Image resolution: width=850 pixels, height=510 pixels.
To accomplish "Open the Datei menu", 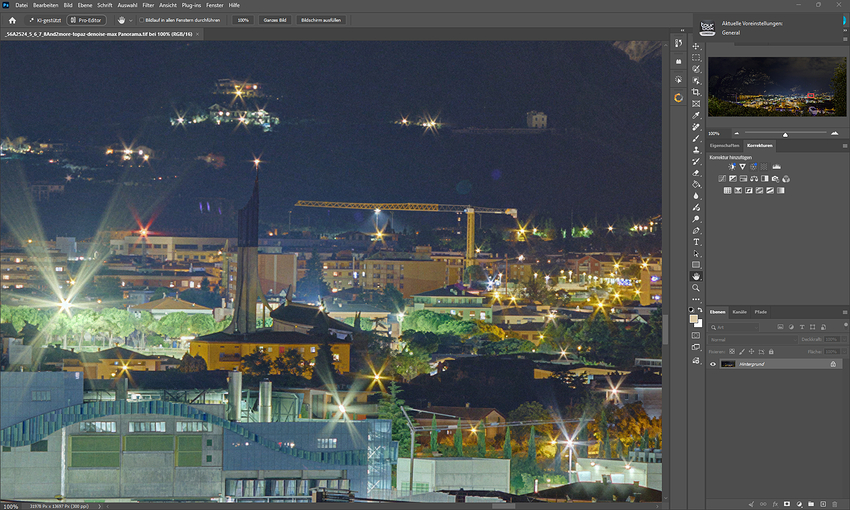I will (22, 5).
